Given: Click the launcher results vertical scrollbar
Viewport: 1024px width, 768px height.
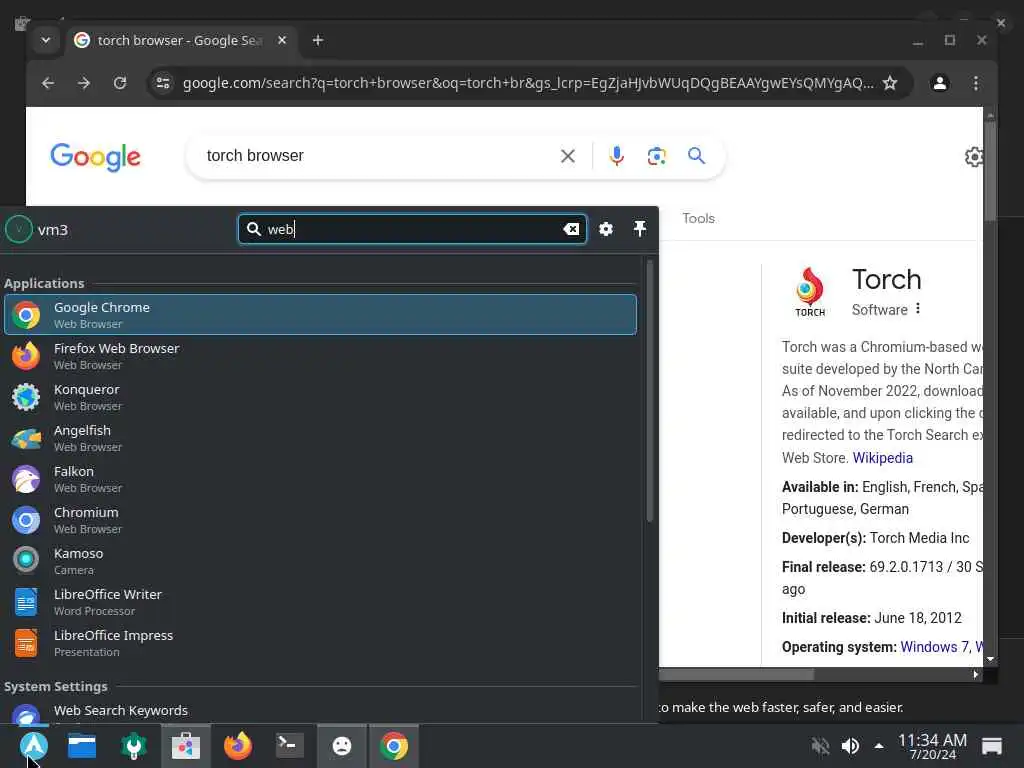Looking at the screenshot, I should [x=649, y=391].
